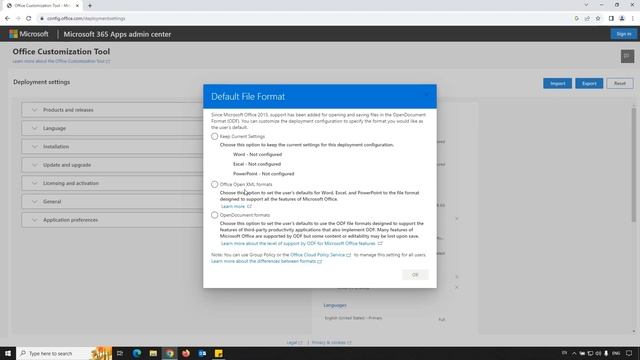Select the Office Open XML formats option

point(214,184)
